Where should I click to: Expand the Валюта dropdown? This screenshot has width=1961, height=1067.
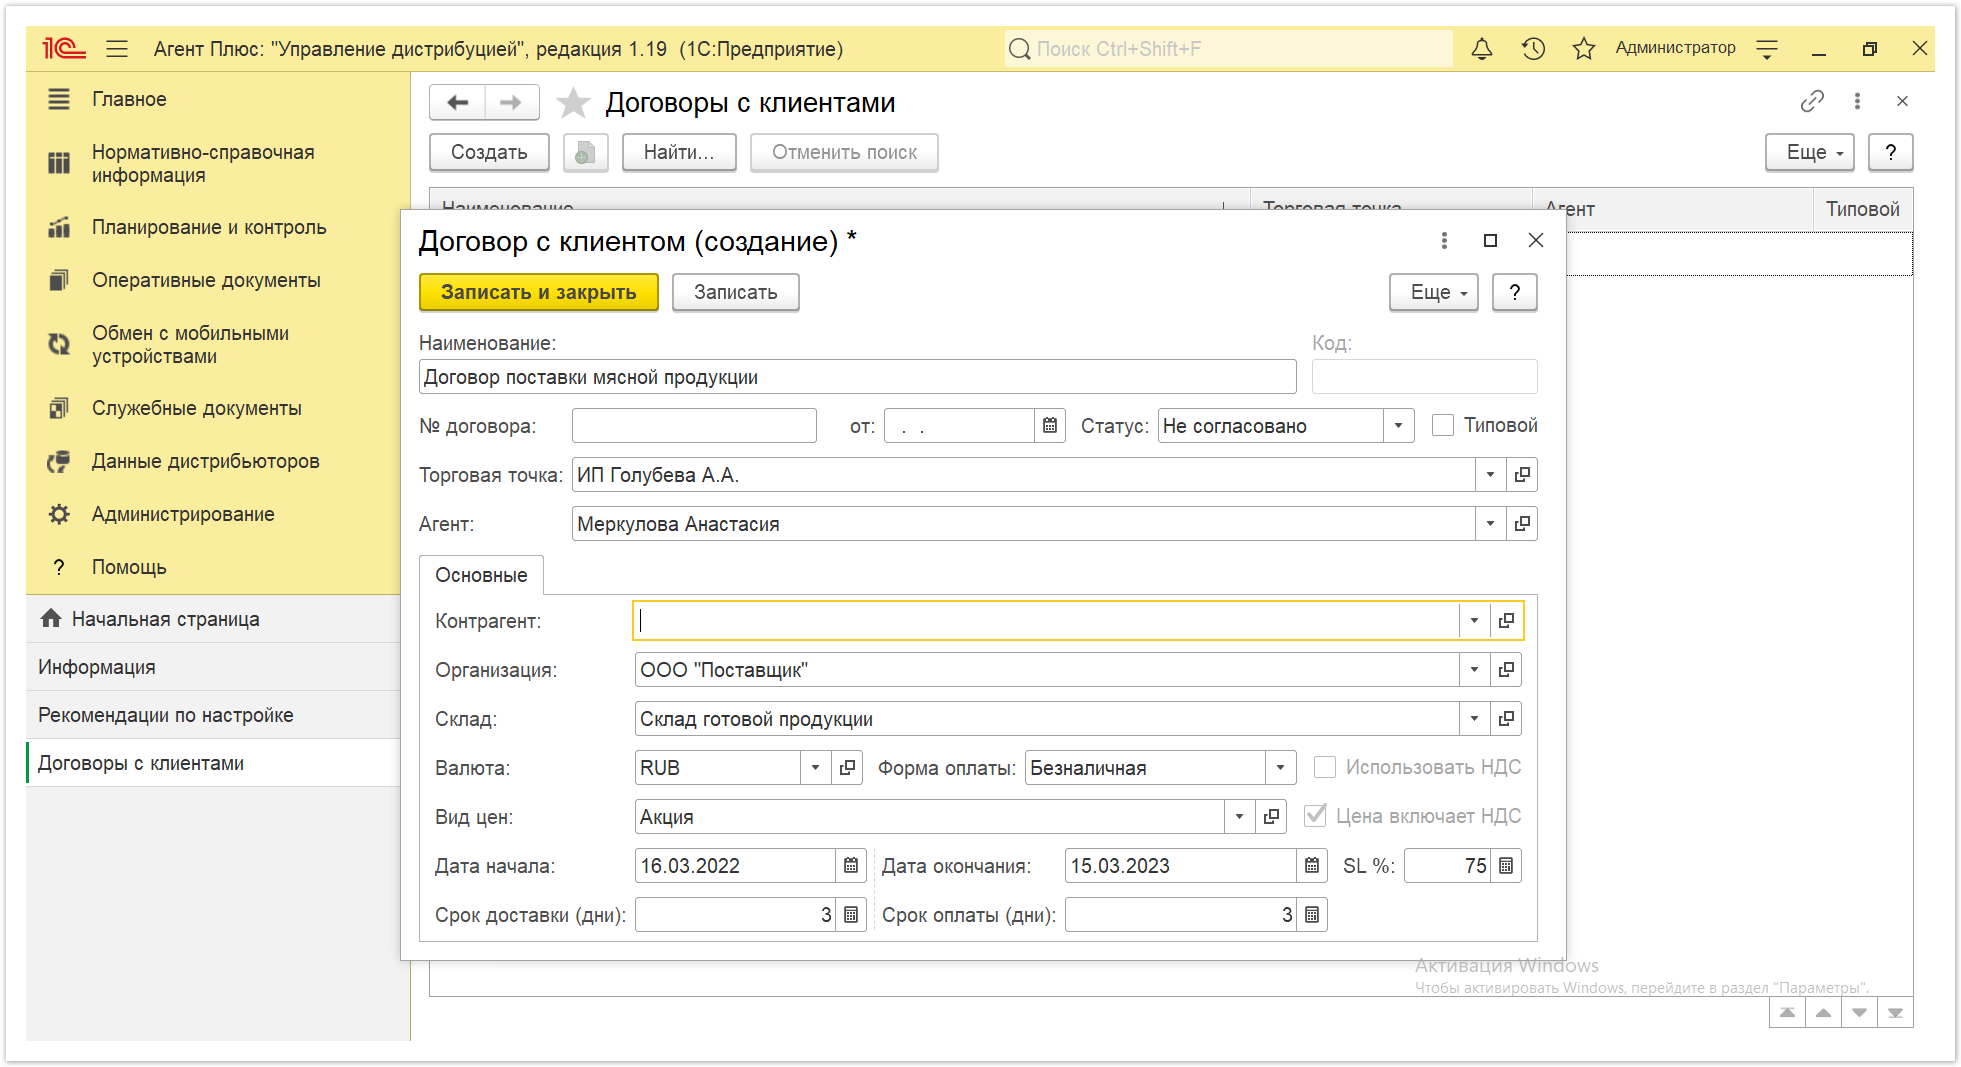(815, 768)
